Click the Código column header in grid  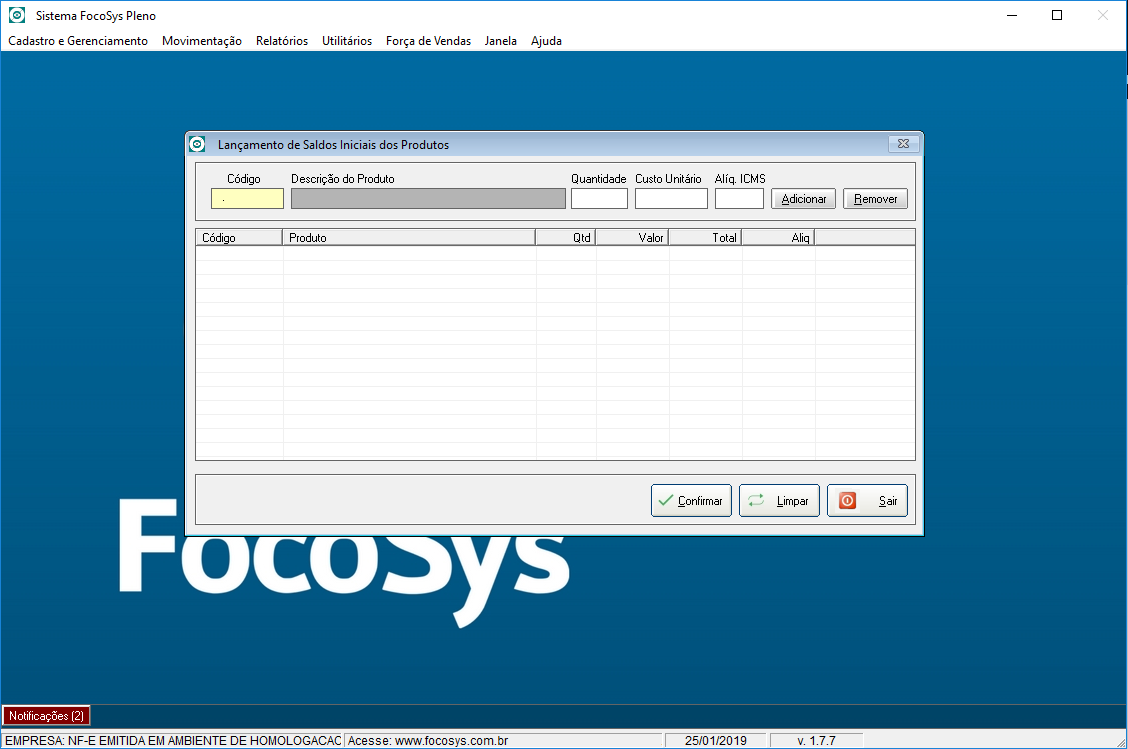[x=239, y=237]
